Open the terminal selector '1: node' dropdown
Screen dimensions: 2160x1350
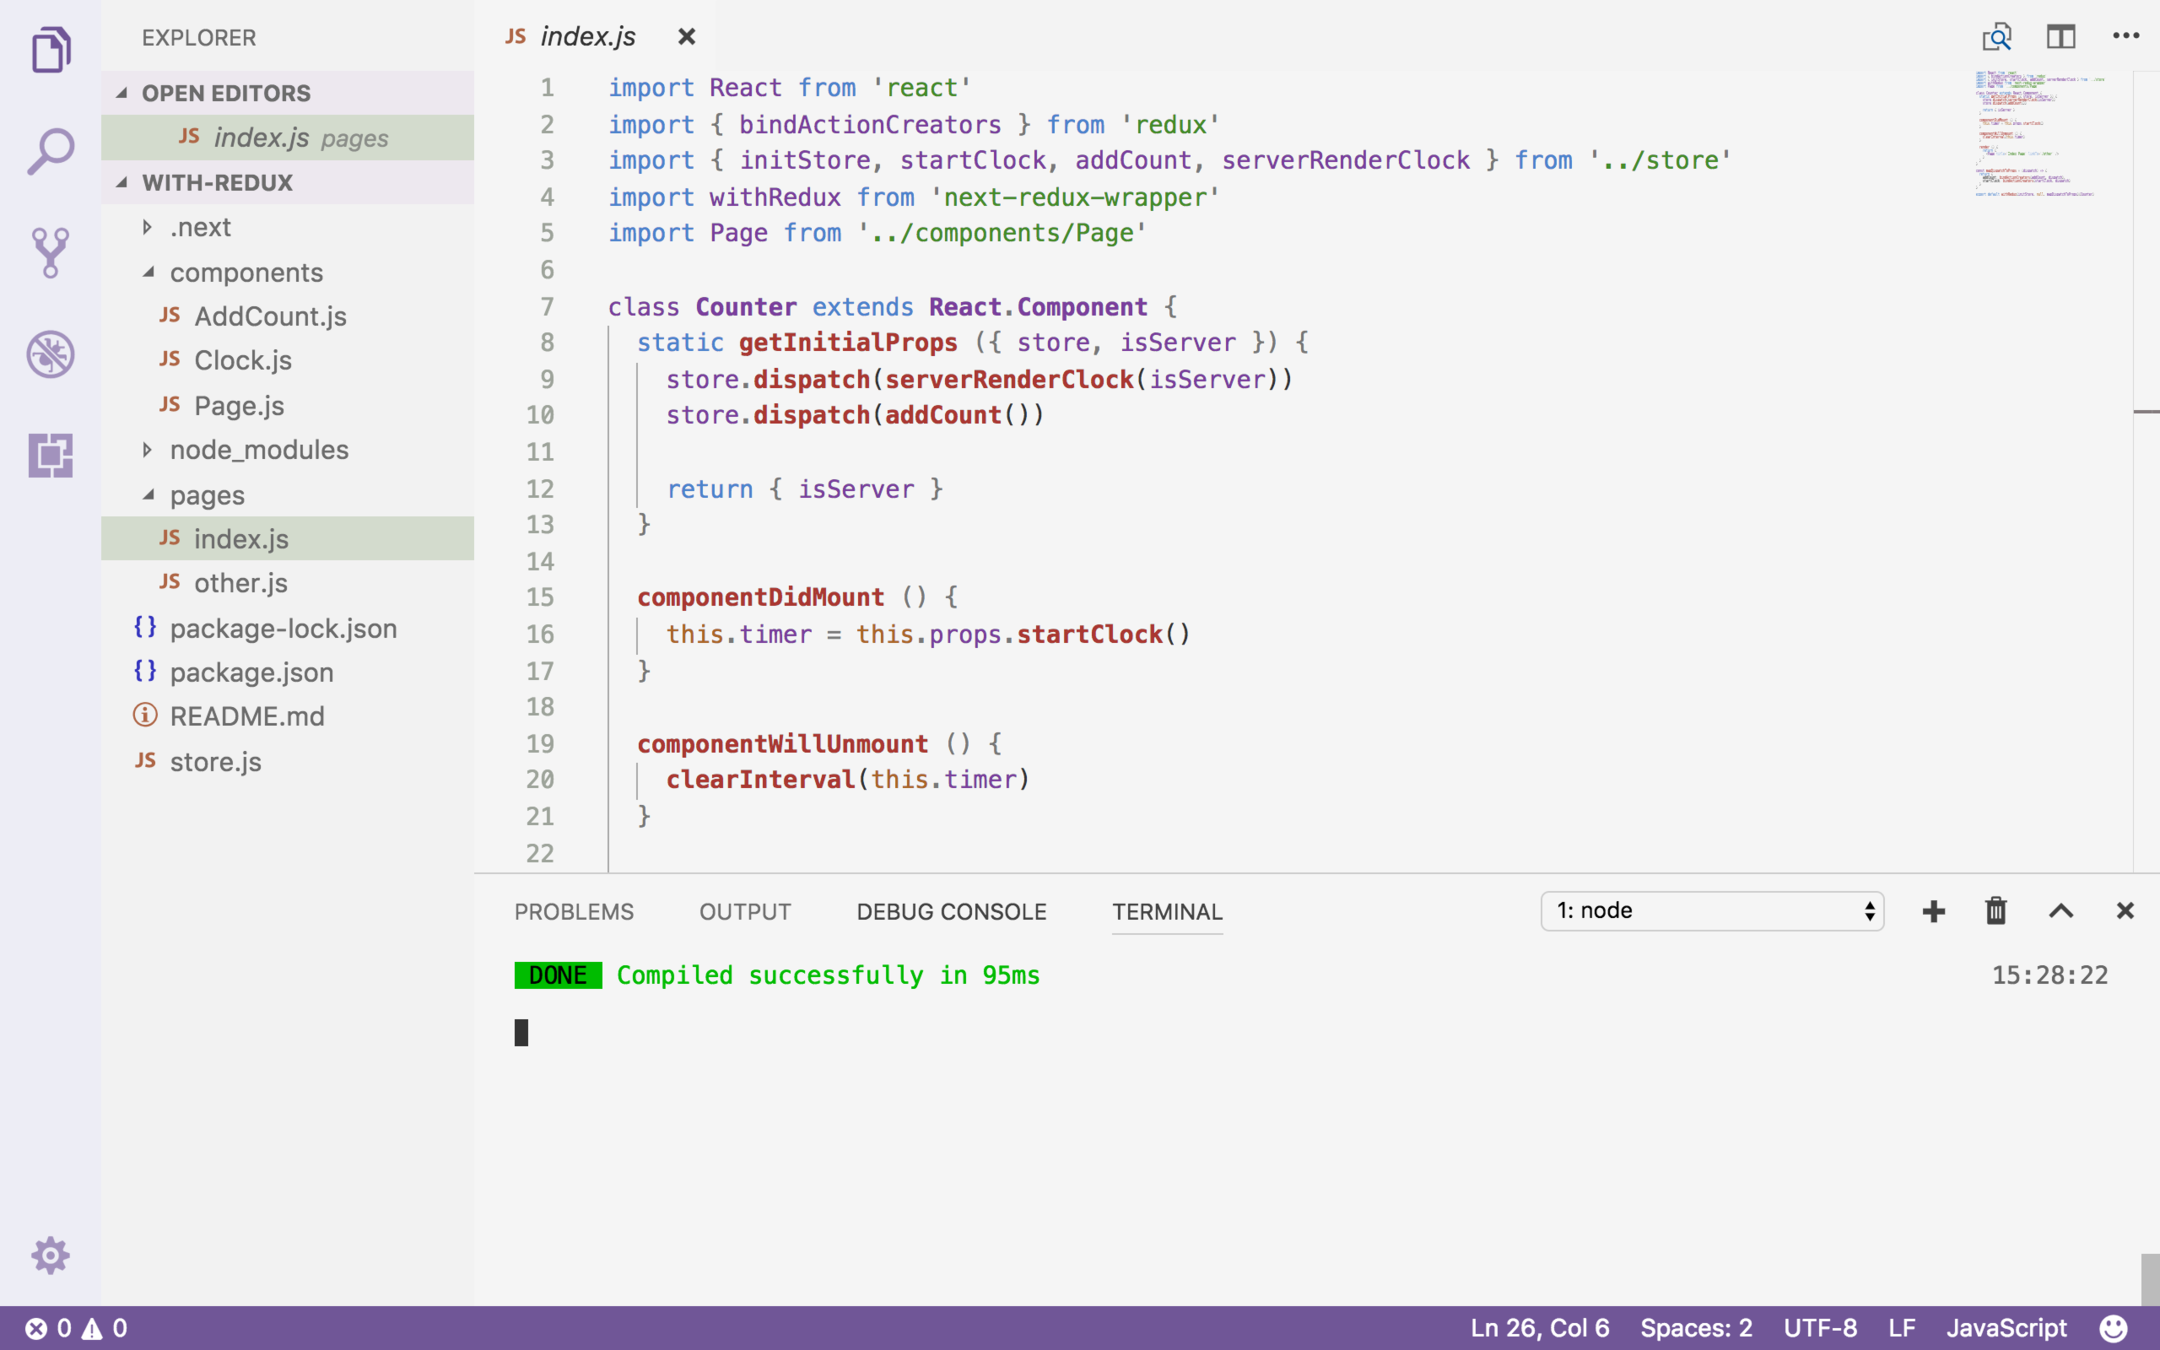tap(1712, 911)
